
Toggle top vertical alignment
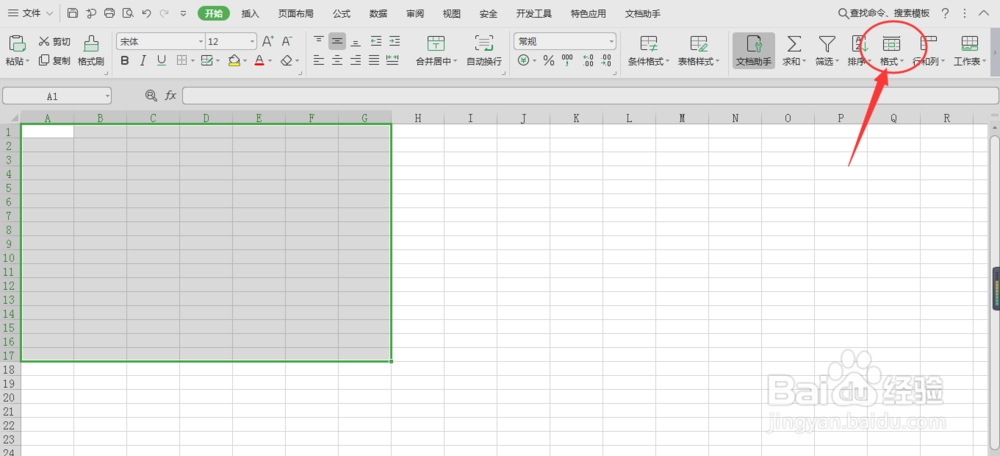tap(319, 41)
